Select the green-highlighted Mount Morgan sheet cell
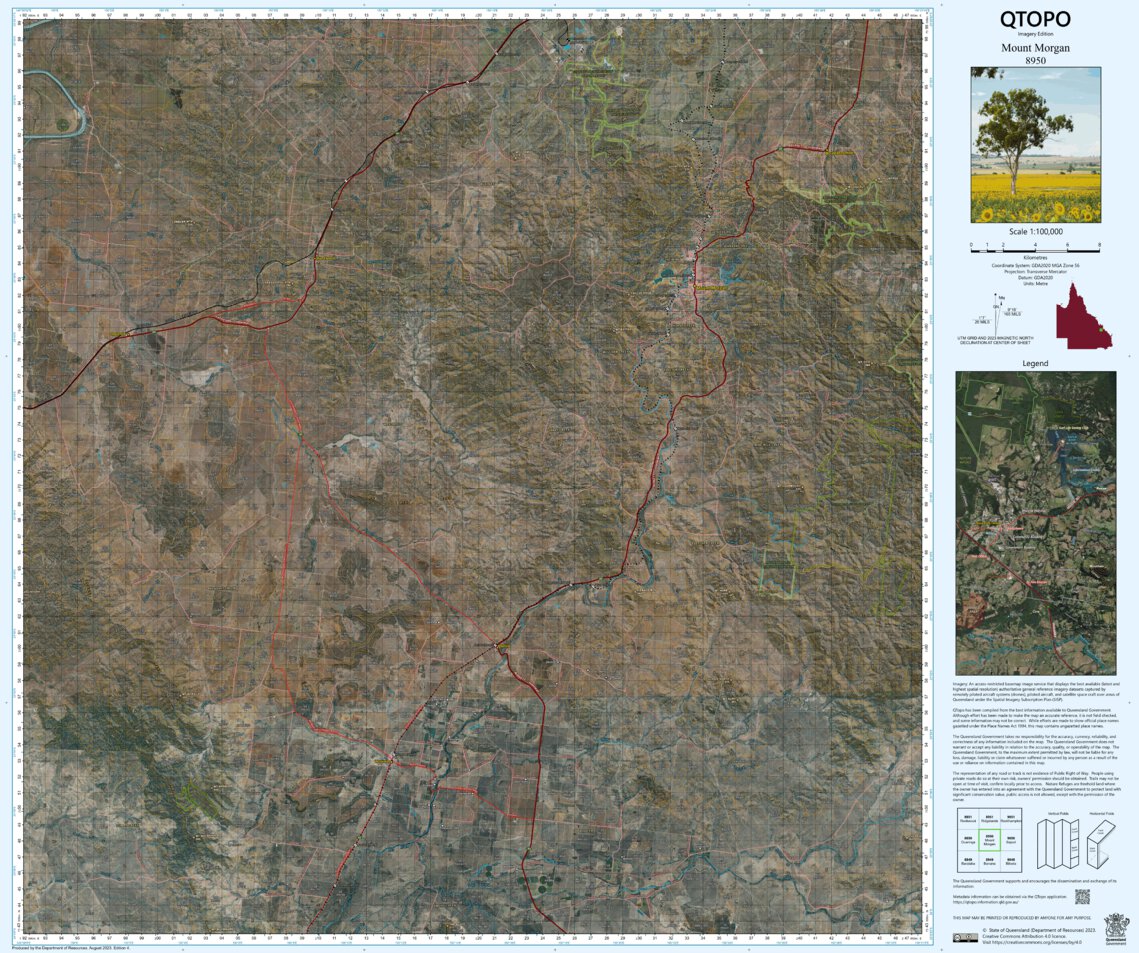 (x=990, y=840)
